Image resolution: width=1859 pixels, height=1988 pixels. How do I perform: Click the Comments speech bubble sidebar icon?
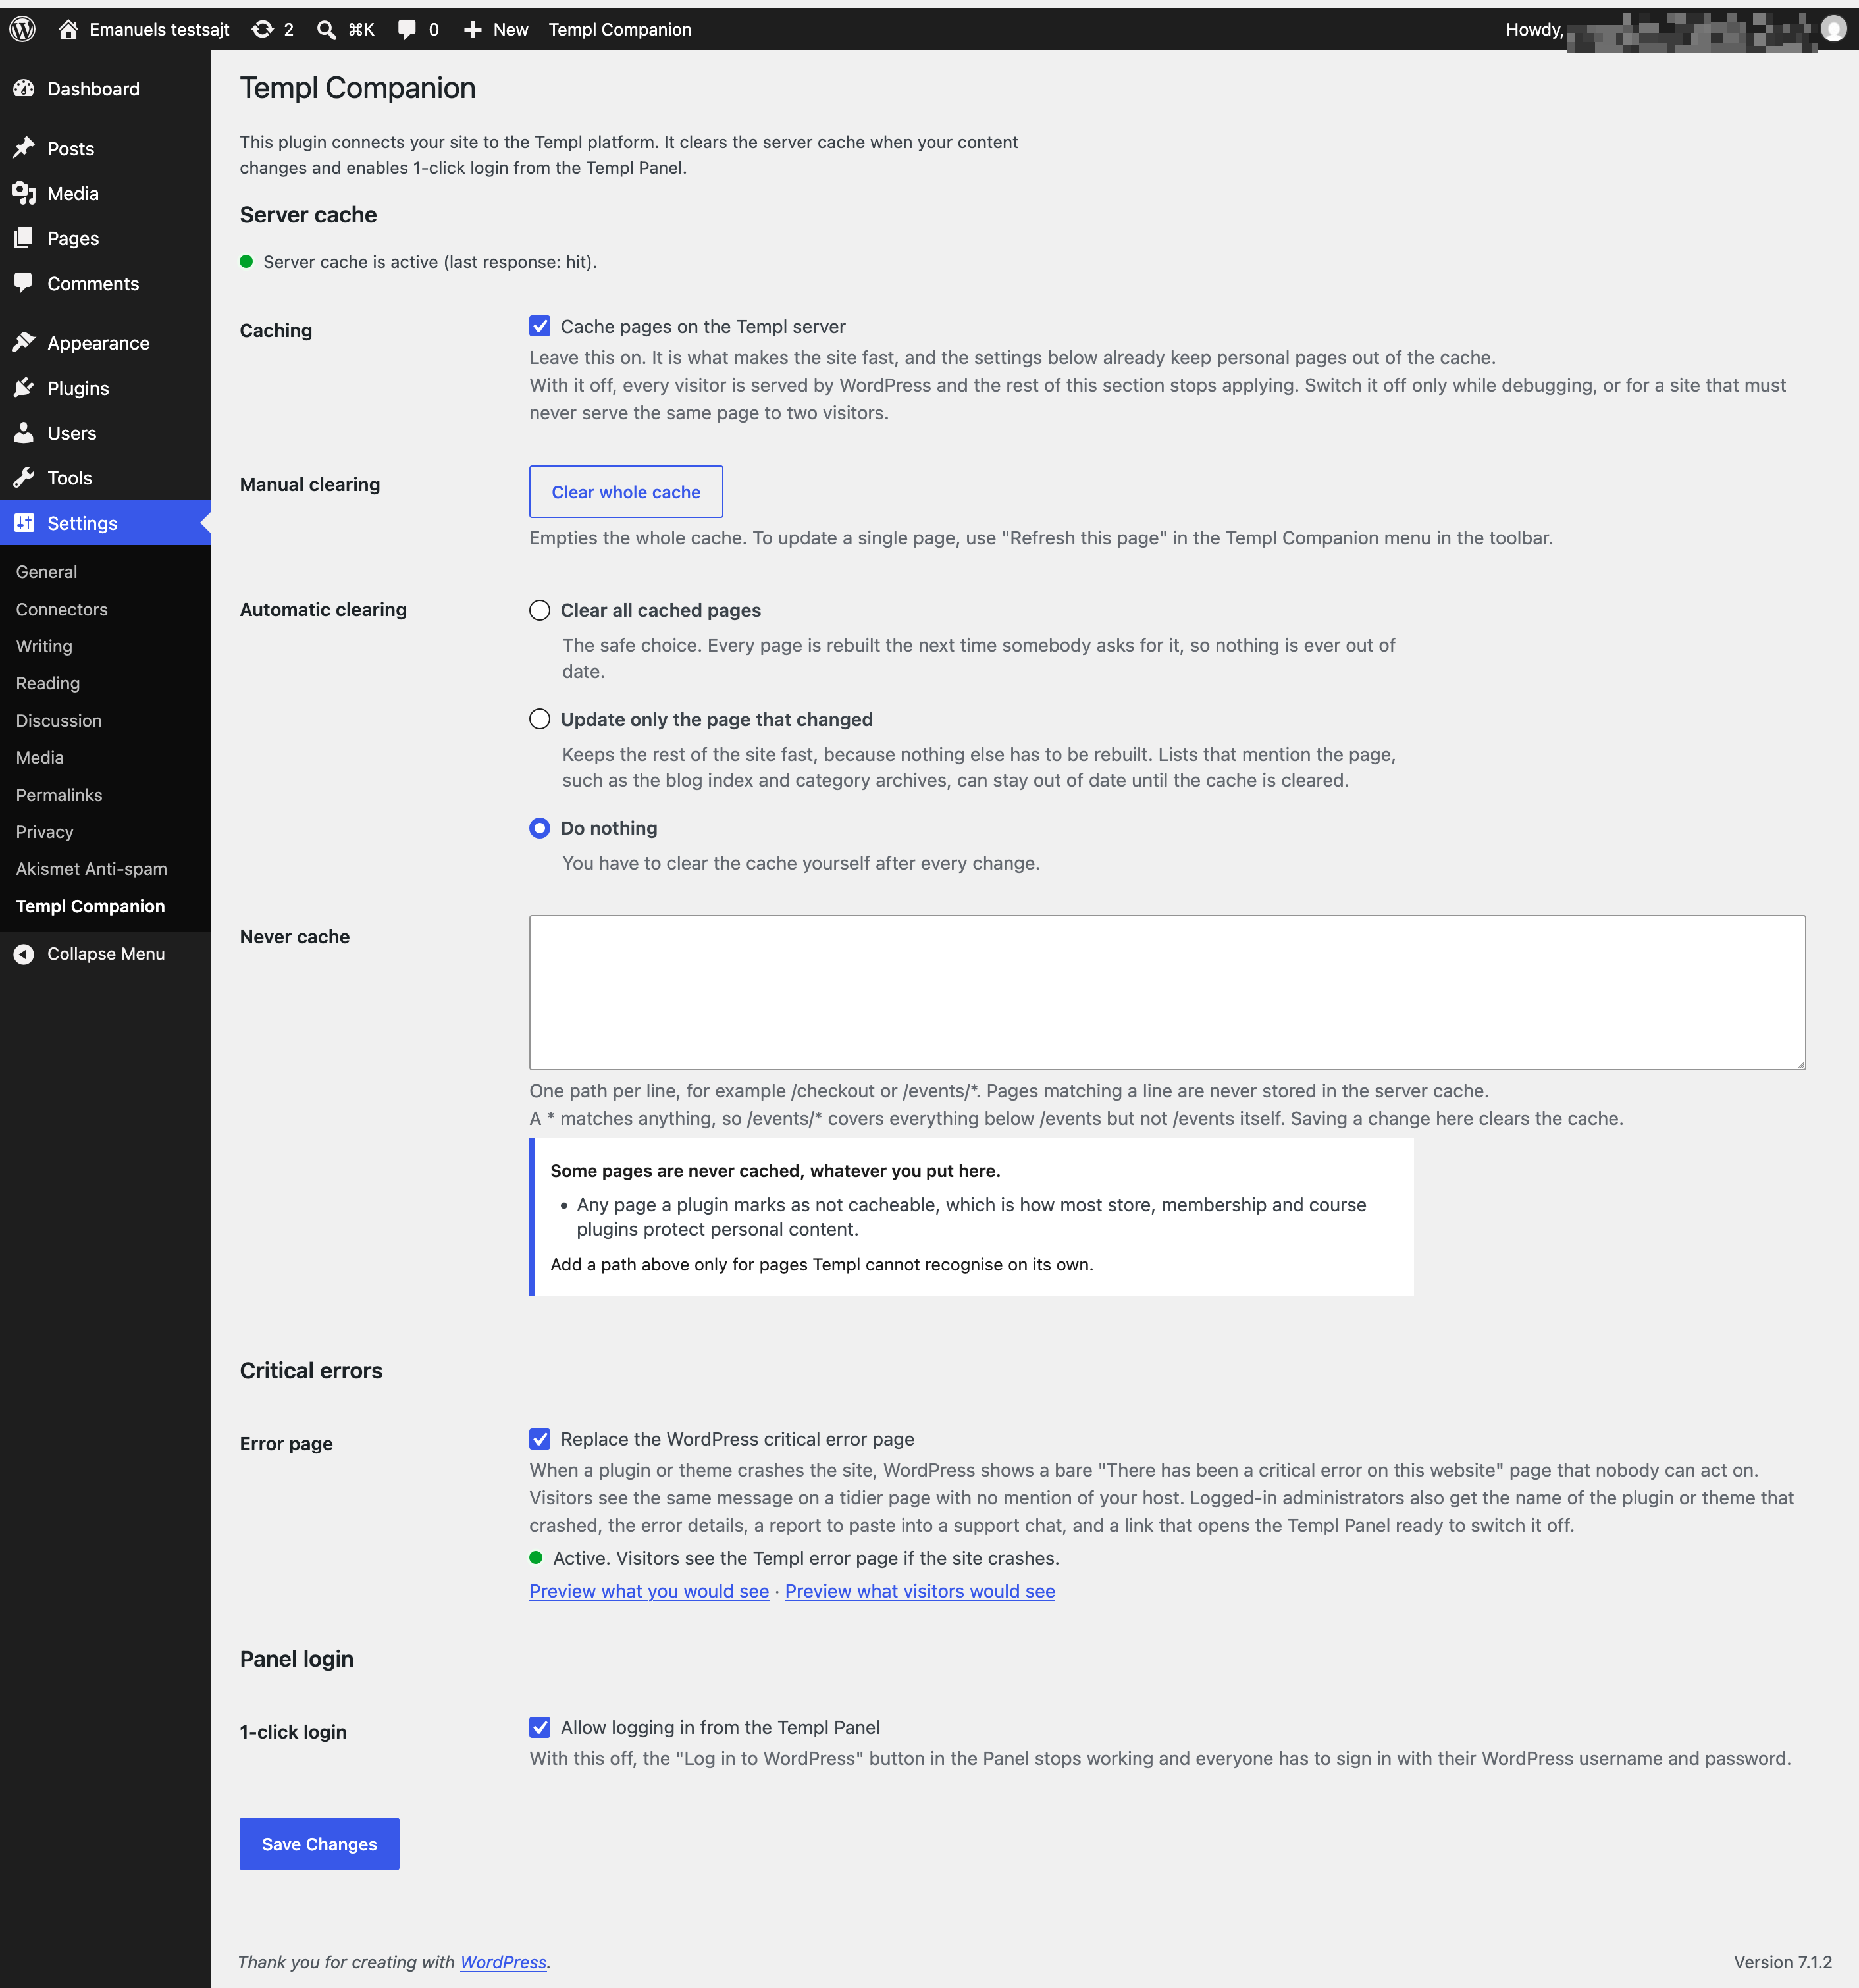(24, 283)
